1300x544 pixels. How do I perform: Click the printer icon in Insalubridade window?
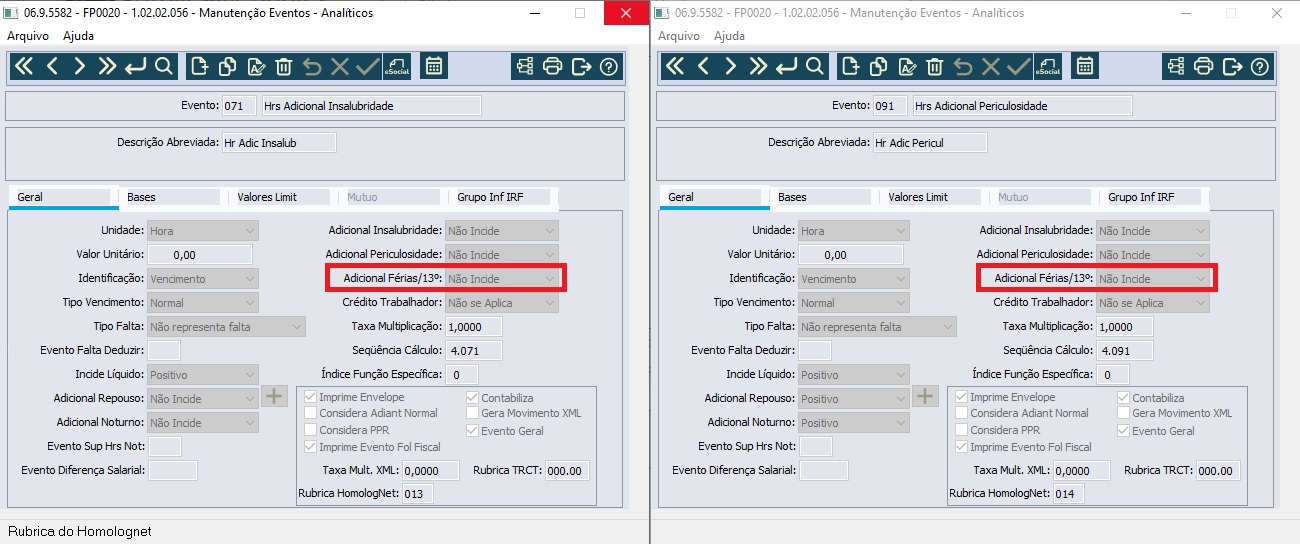coord(553,67)
